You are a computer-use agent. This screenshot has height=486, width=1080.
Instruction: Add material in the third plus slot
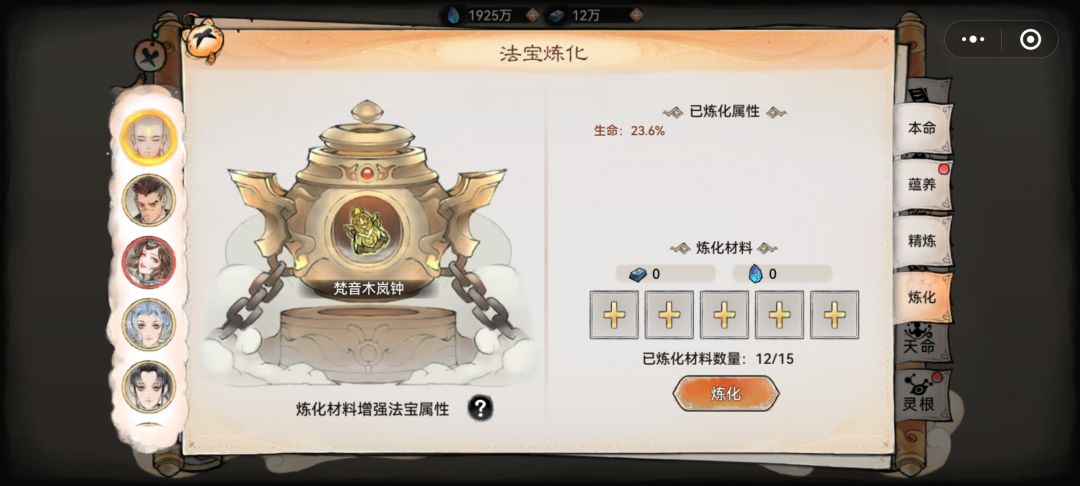click(725, 315)
